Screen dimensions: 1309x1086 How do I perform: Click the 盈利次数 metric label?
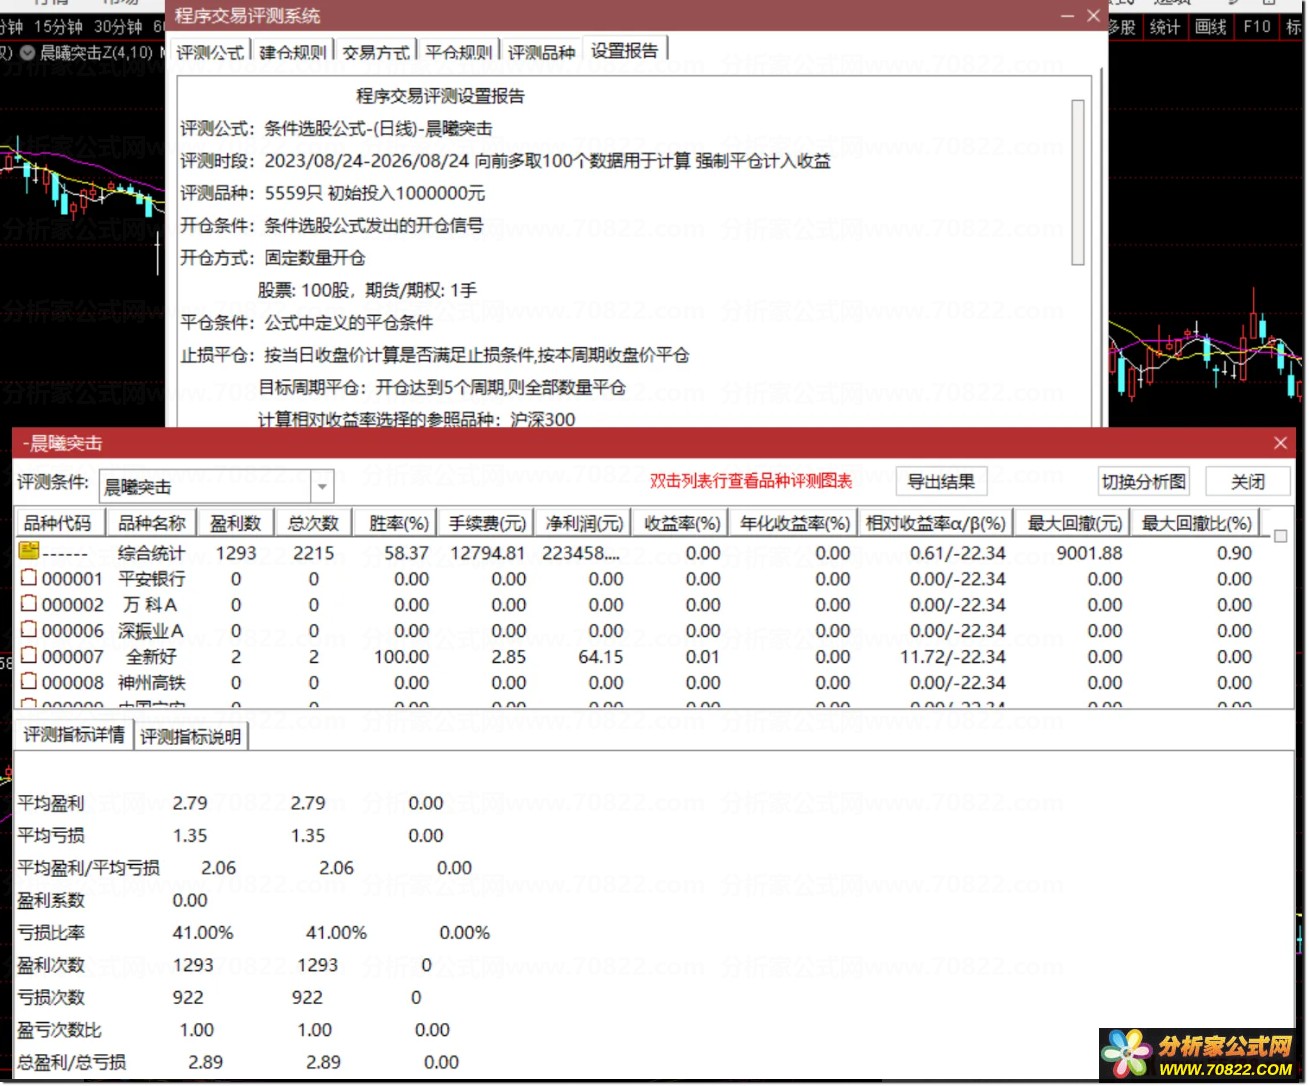pyautogui.click(x=51, y=965)
